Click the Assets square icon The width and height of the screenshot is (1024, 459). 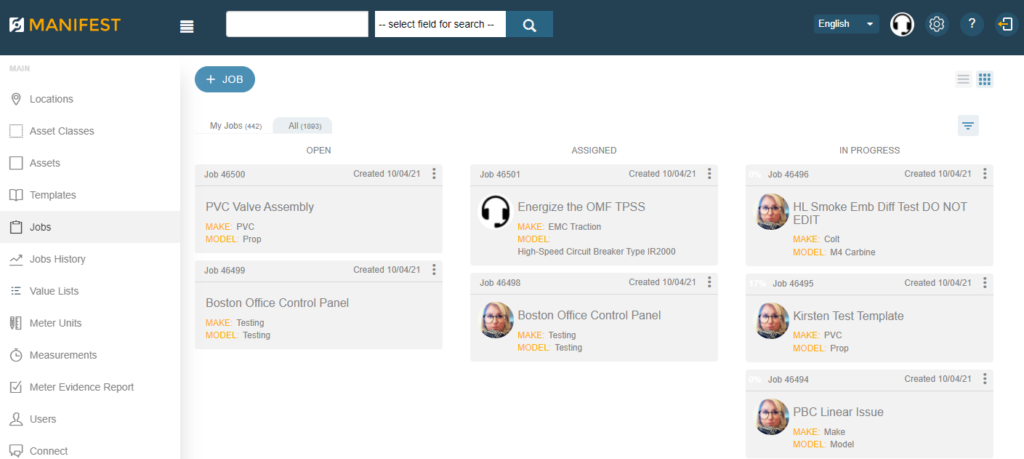click(16, 163)
